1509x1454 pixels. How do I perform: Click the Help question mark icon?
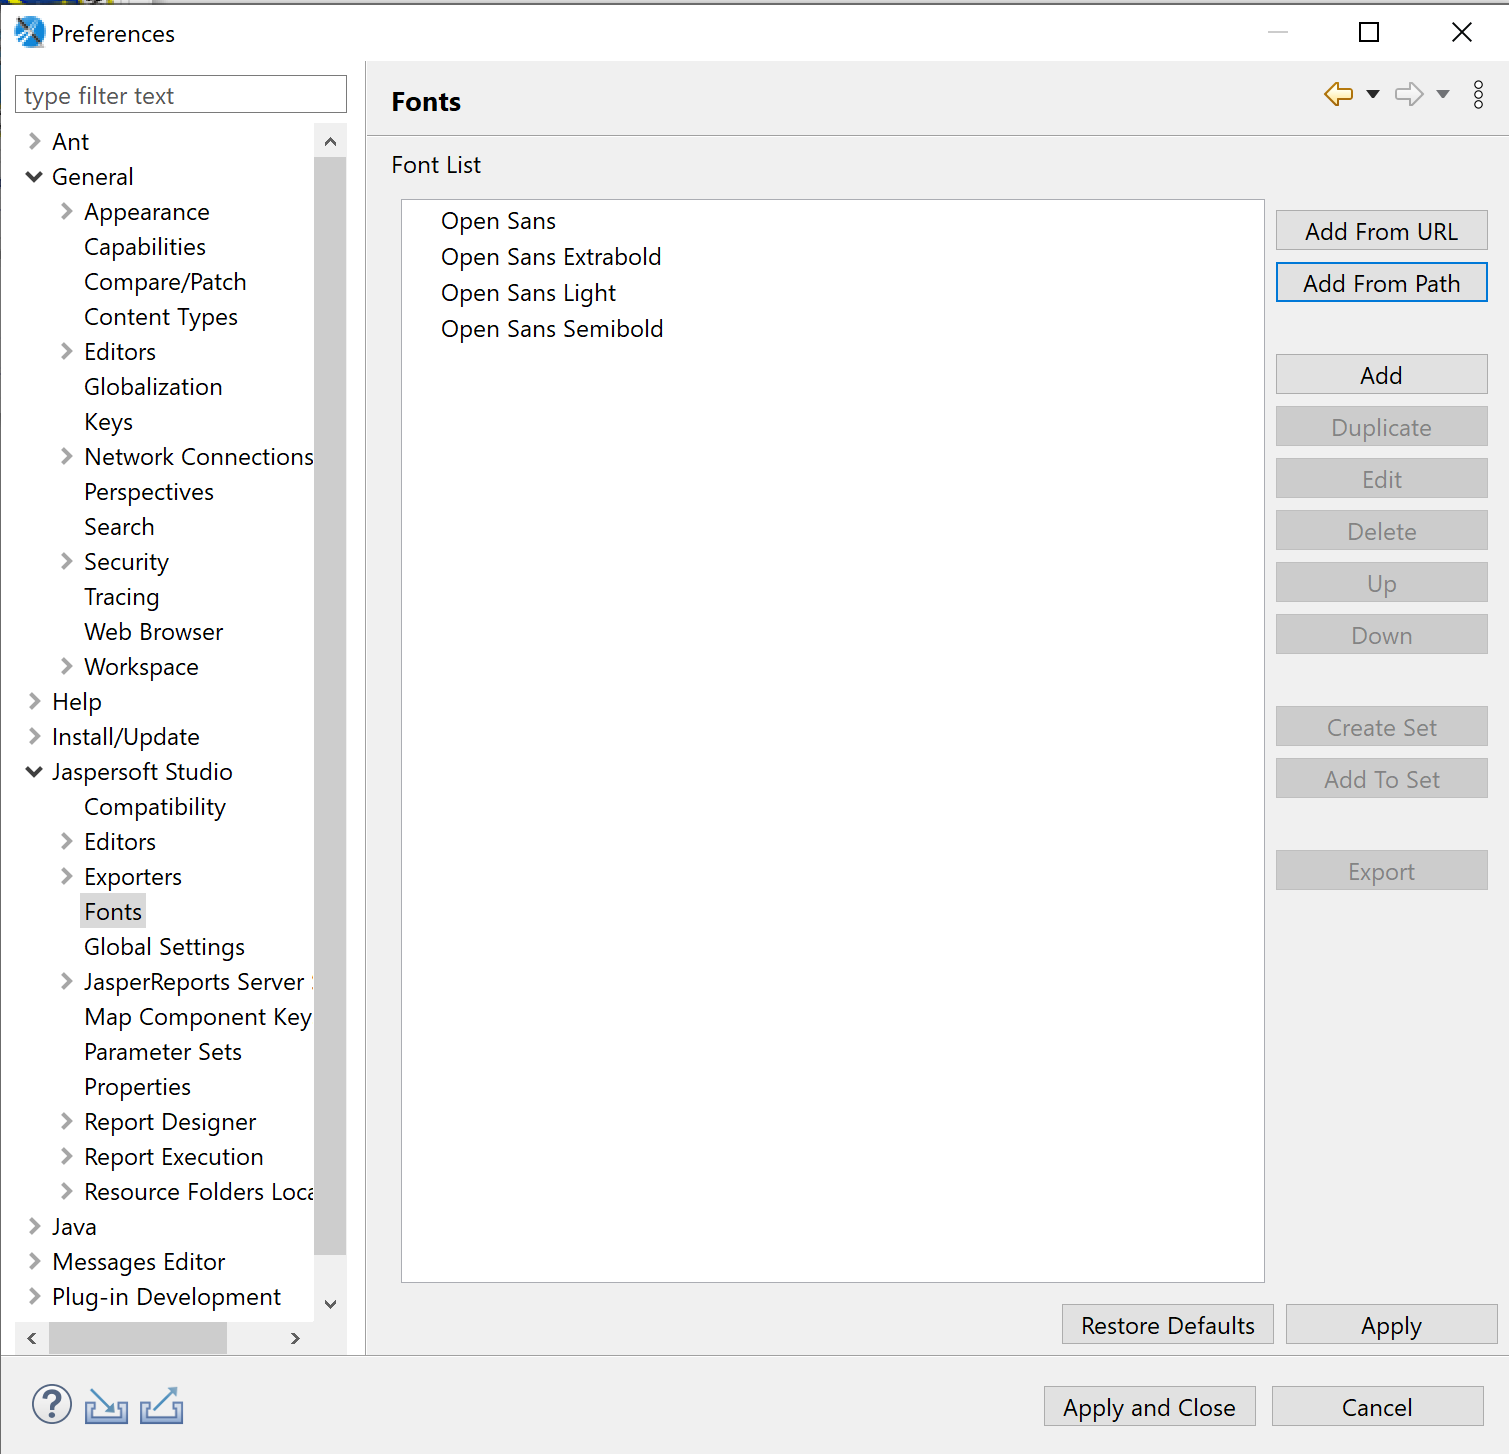[x=51, y=1405]
